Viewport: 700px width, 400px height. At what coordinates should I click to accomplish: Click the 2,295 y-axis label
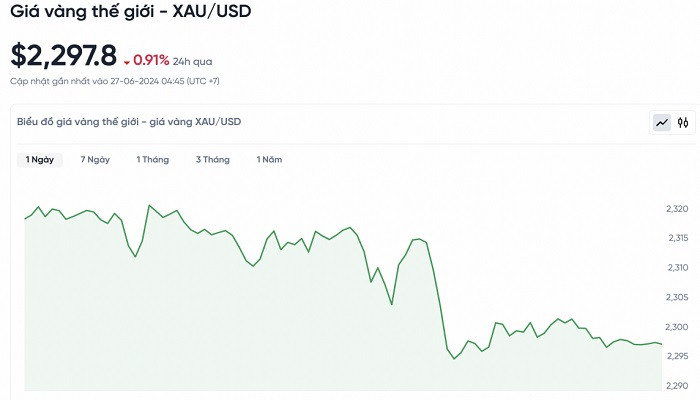click(x=676, y=357)
